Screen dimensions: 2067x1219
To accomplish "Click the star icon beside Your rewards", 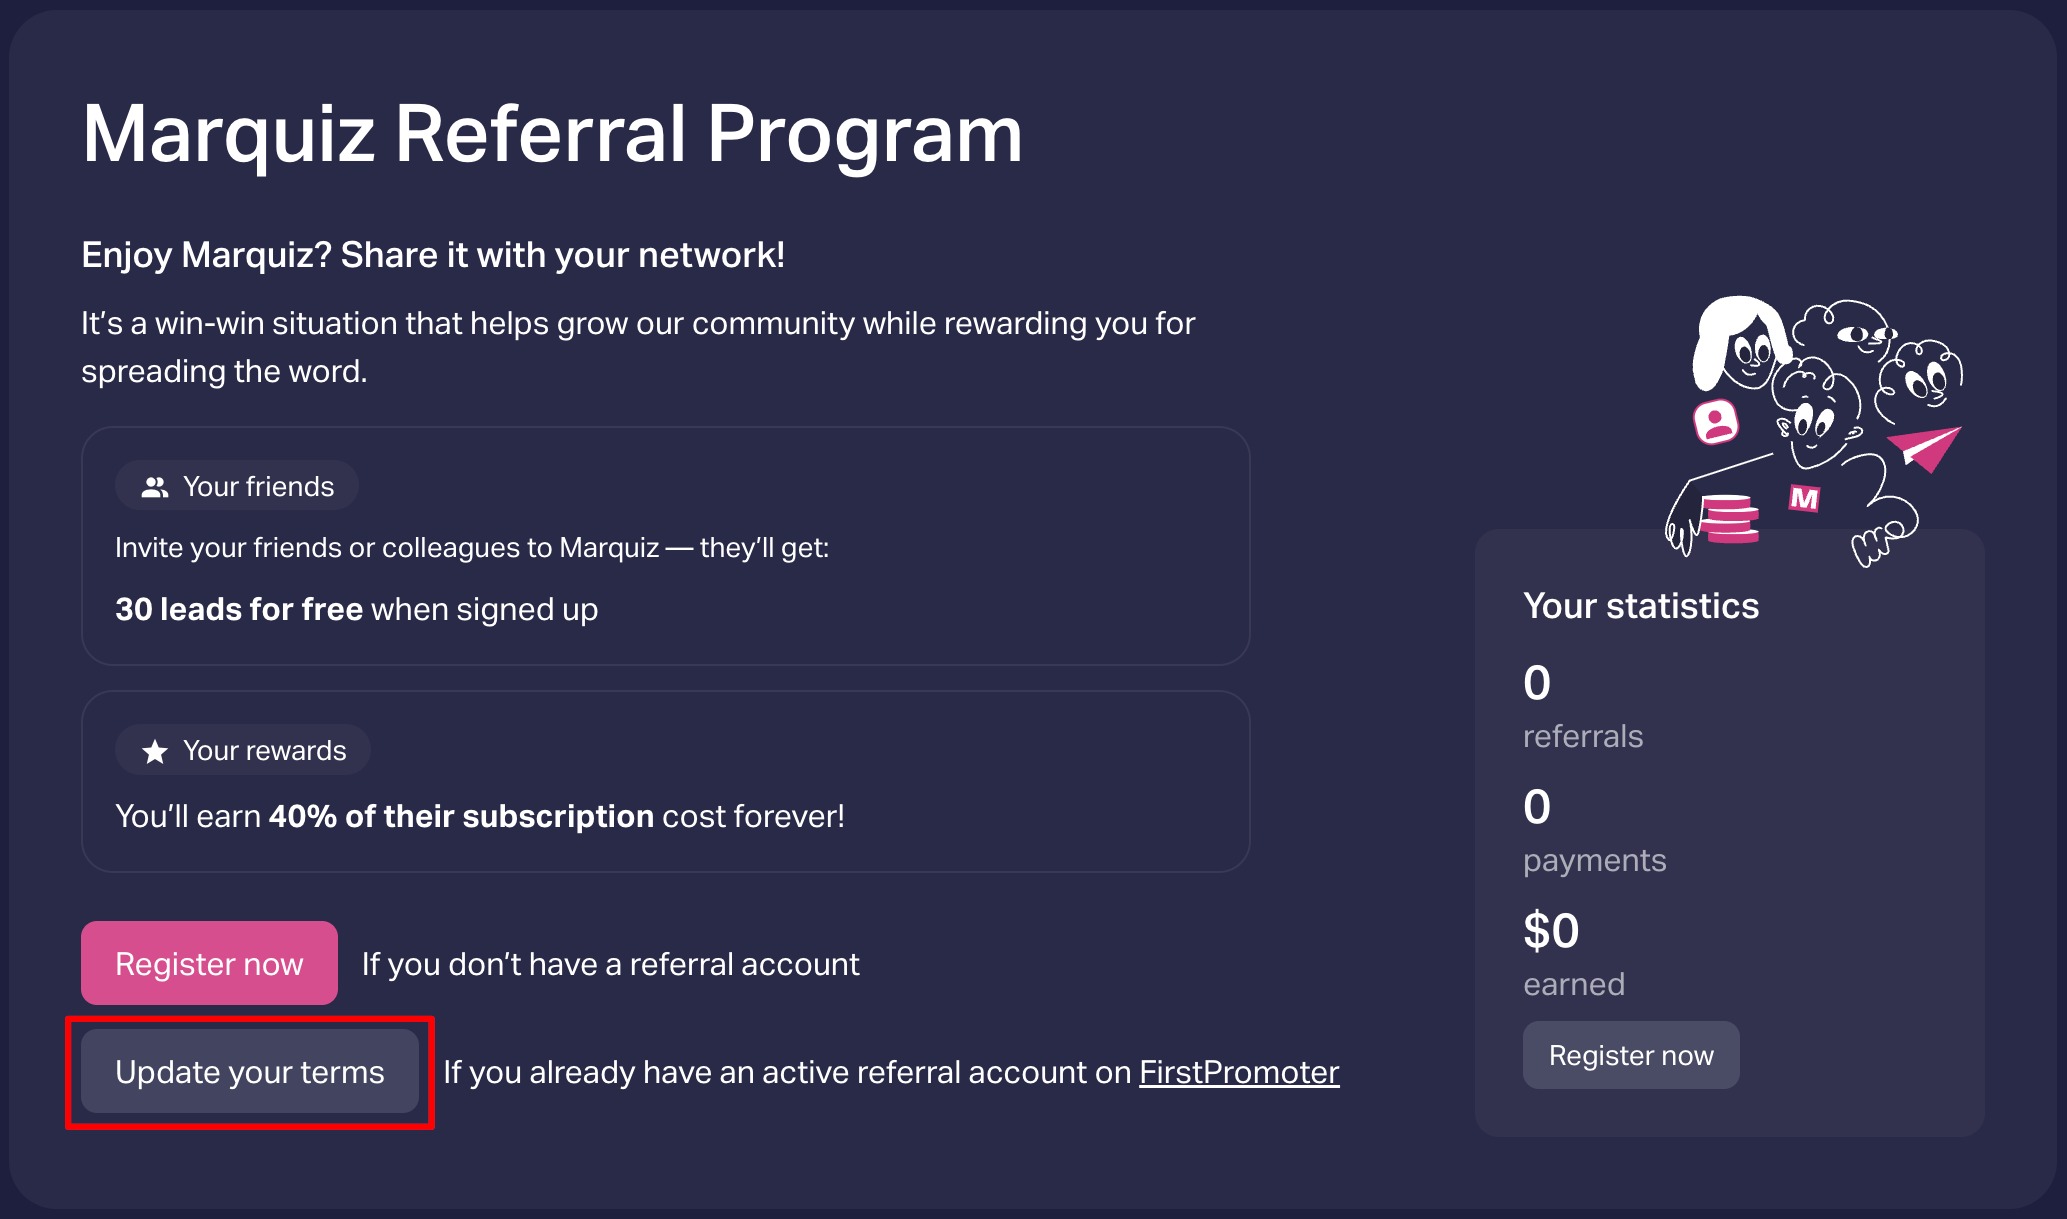I will click(x=154, y=751).
